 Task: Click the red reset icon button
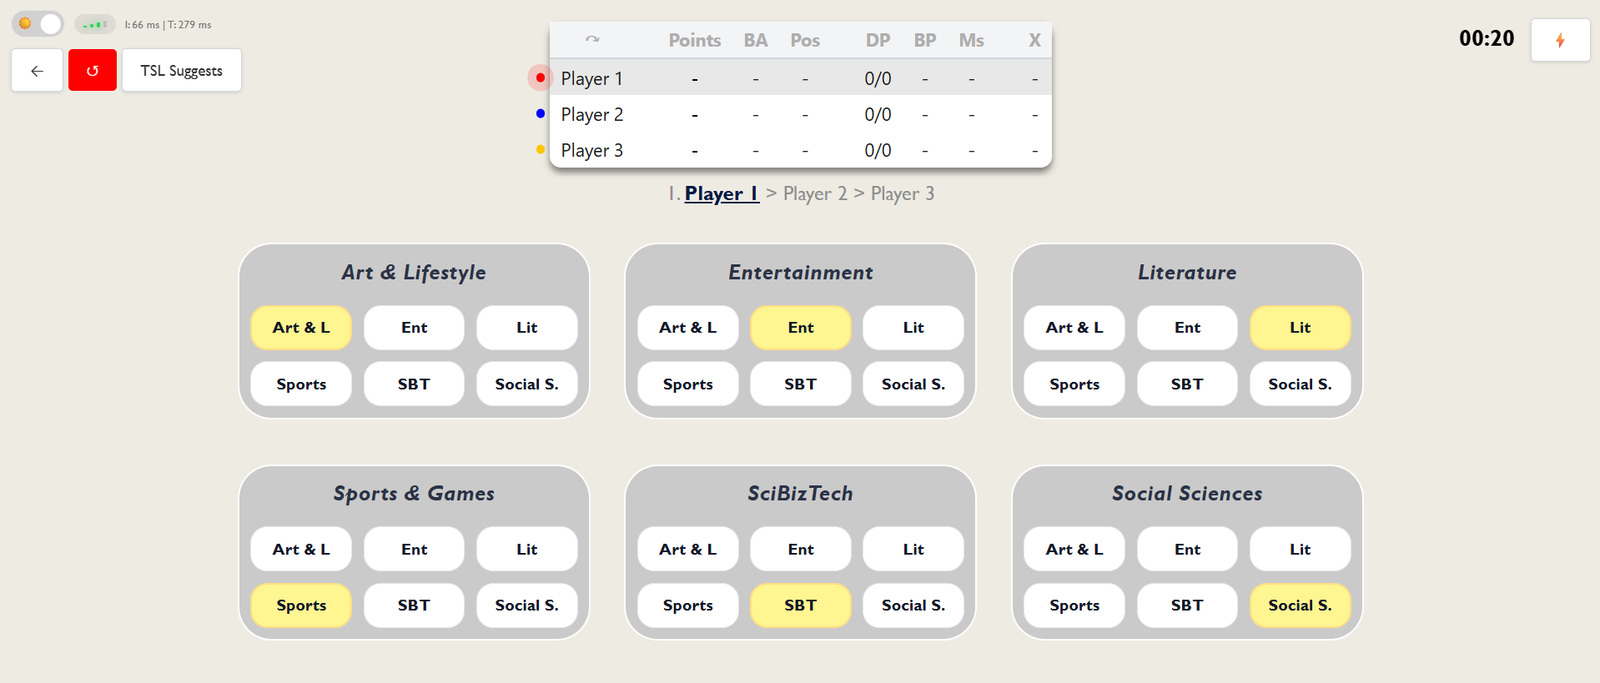pos(93,71)
